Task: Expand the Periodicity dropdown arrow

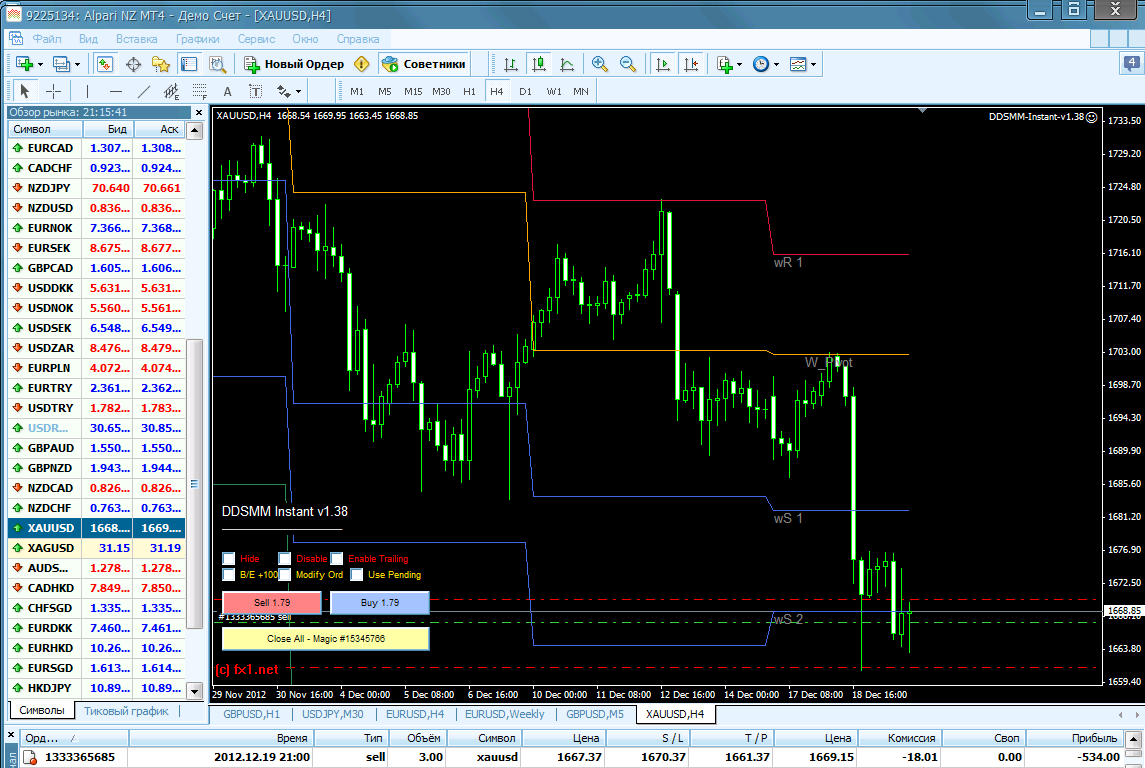Action: (x=776, y=64)
